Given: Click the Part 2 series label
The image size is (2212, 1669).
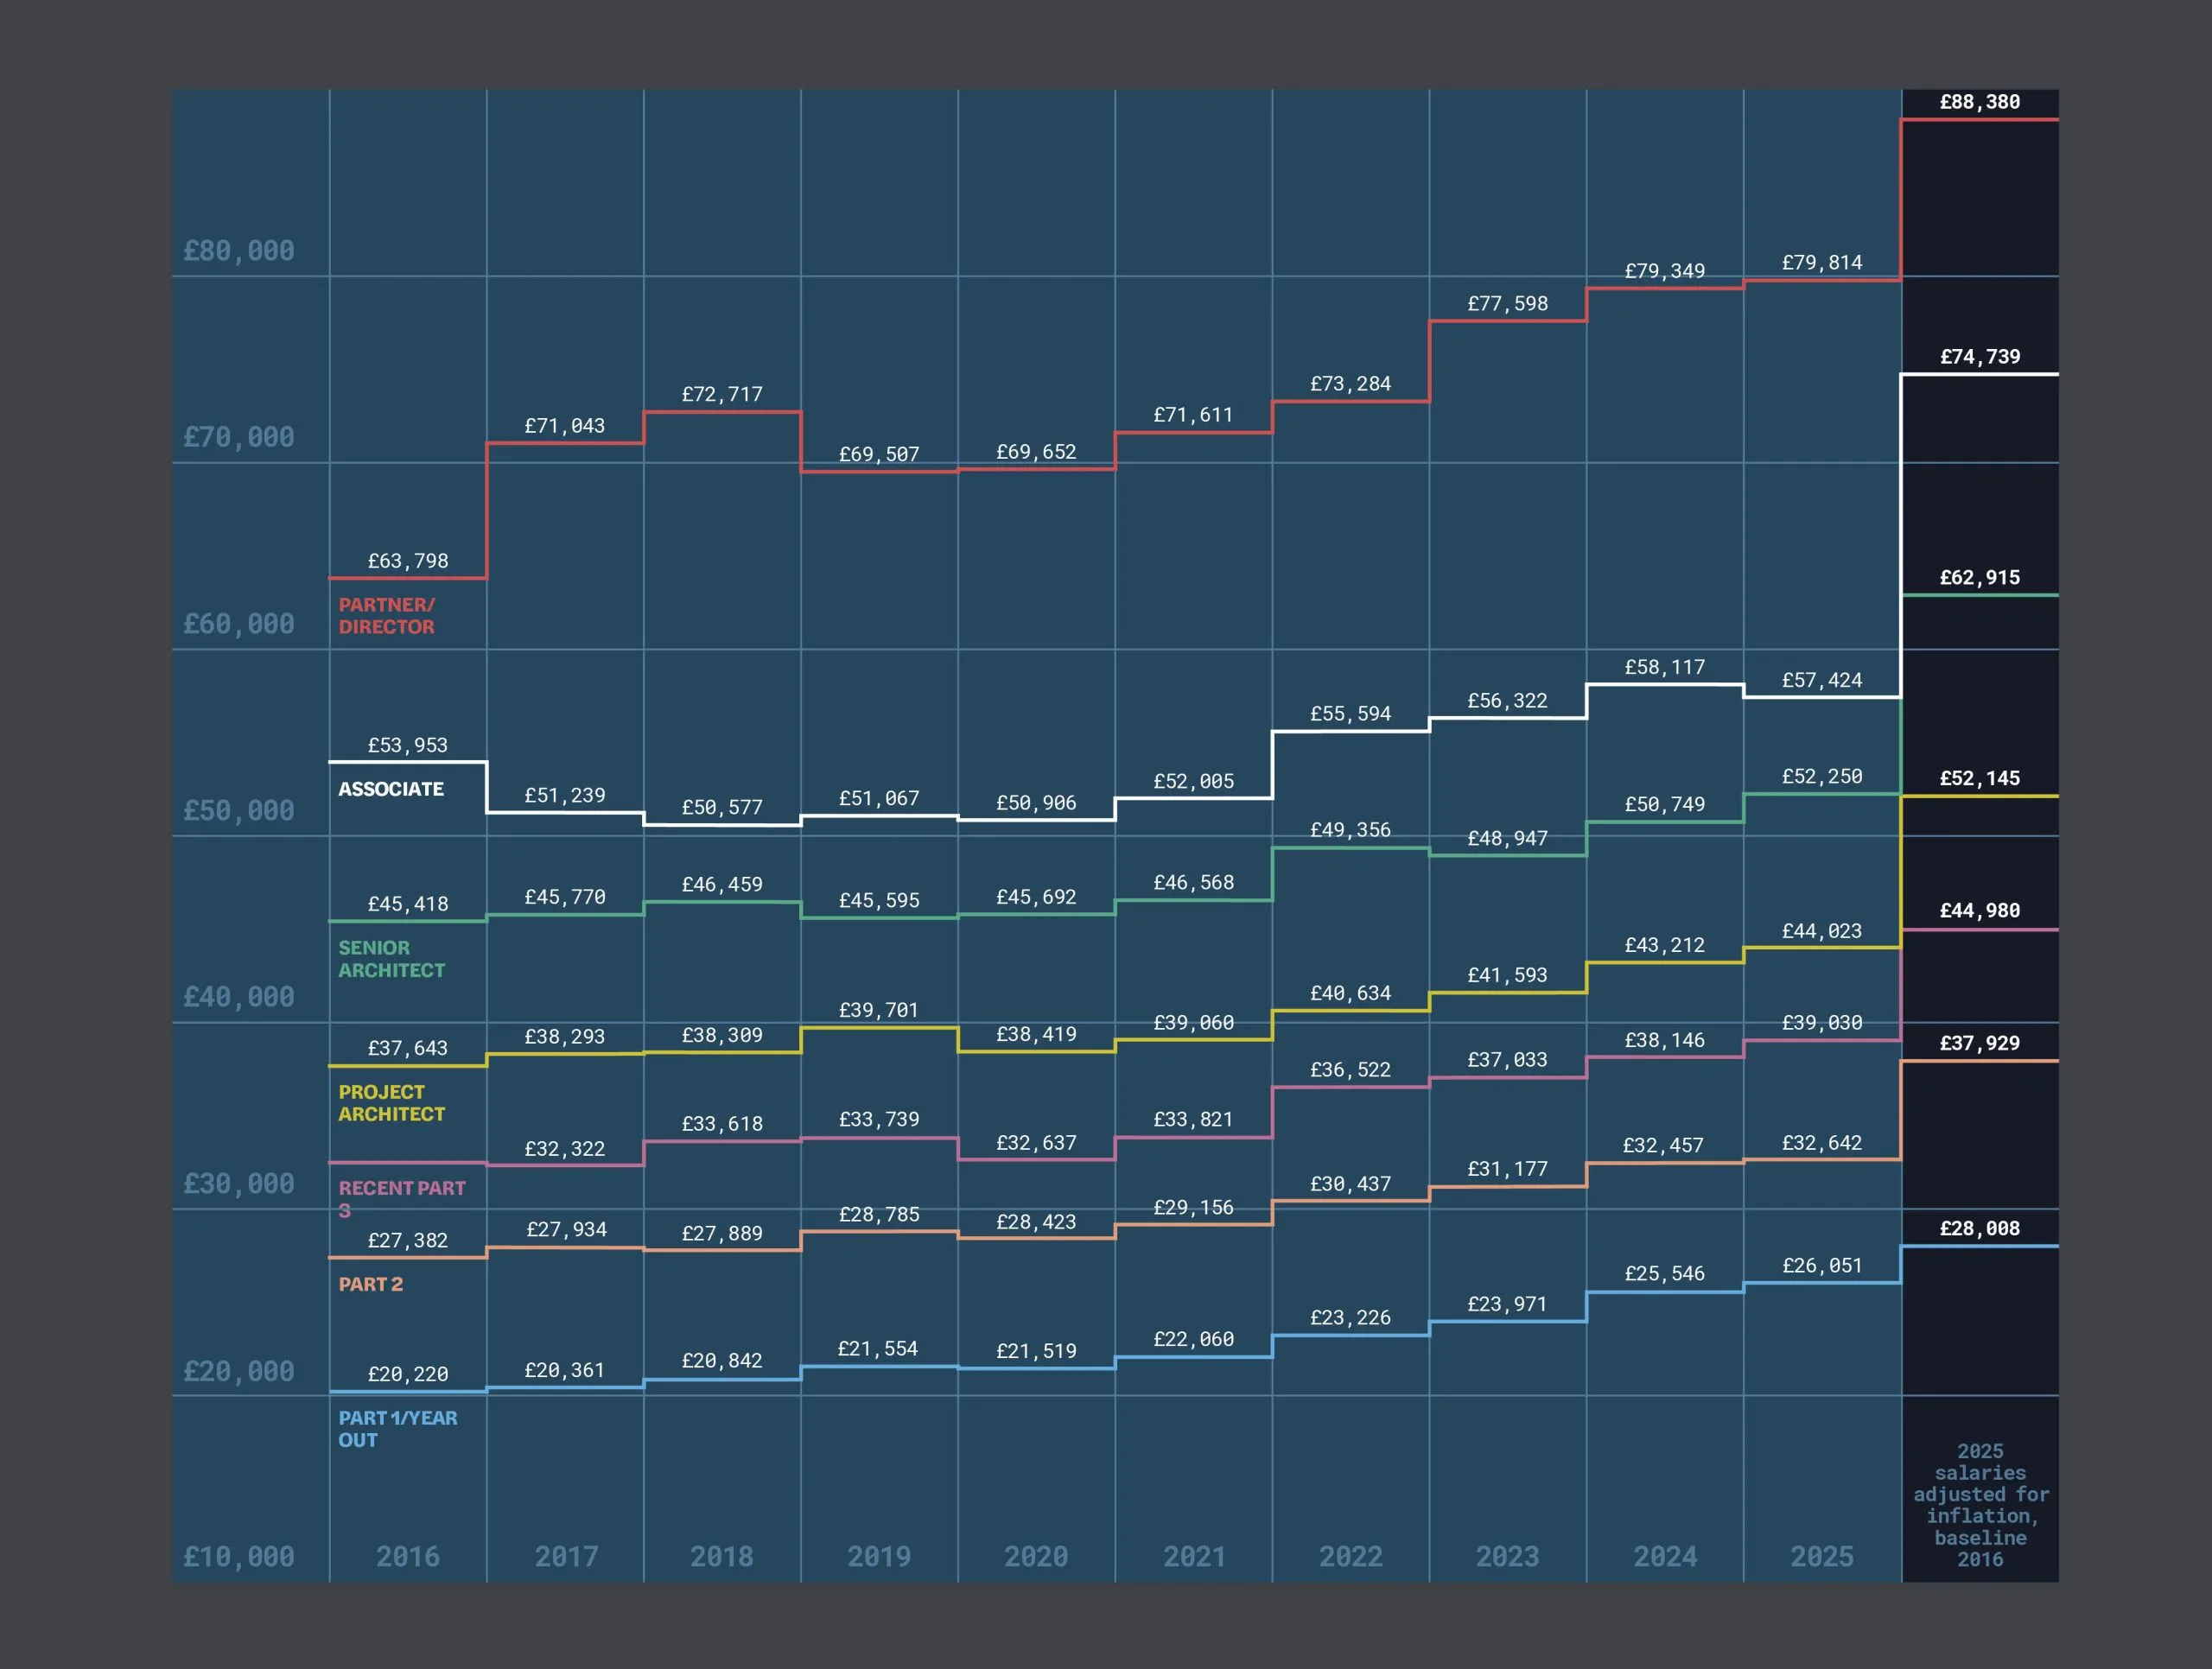Looking at the screenshot, I should (370, 1284).
